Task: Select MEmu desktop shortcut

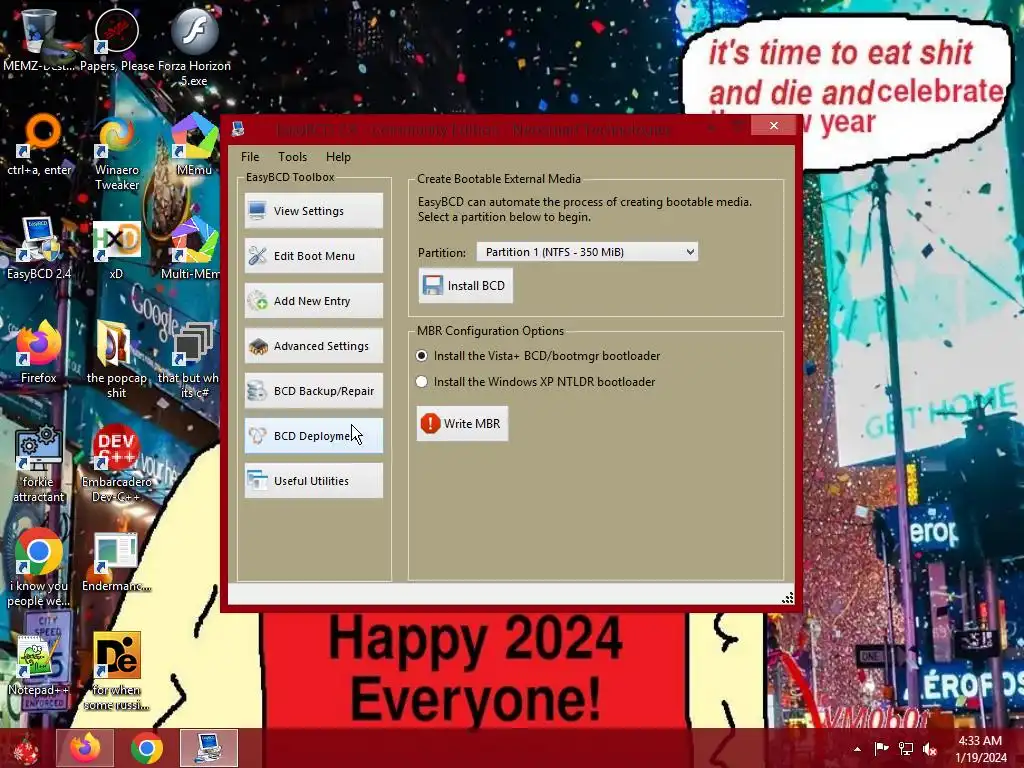Action: pos(194,145)
